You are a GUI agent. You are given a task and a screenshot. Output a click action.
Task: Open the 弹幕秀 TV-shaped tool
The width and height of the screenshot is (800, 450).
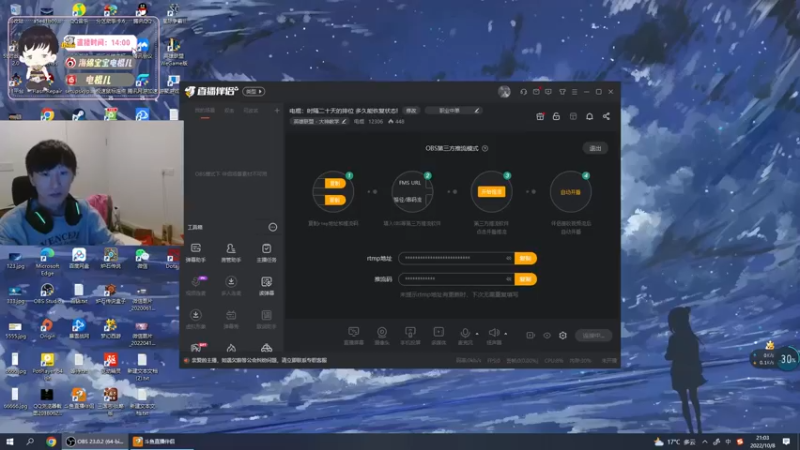point(231,319)
